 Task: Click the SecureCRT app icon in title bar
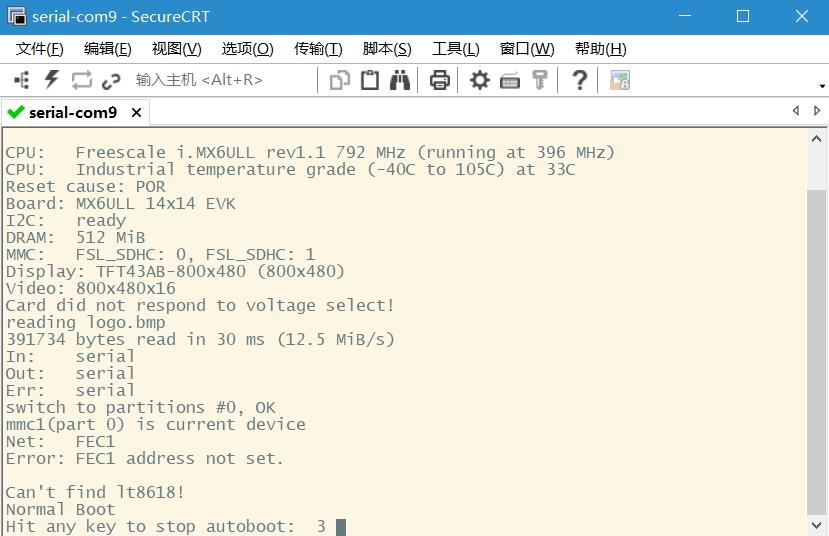(x=17, y=16)
